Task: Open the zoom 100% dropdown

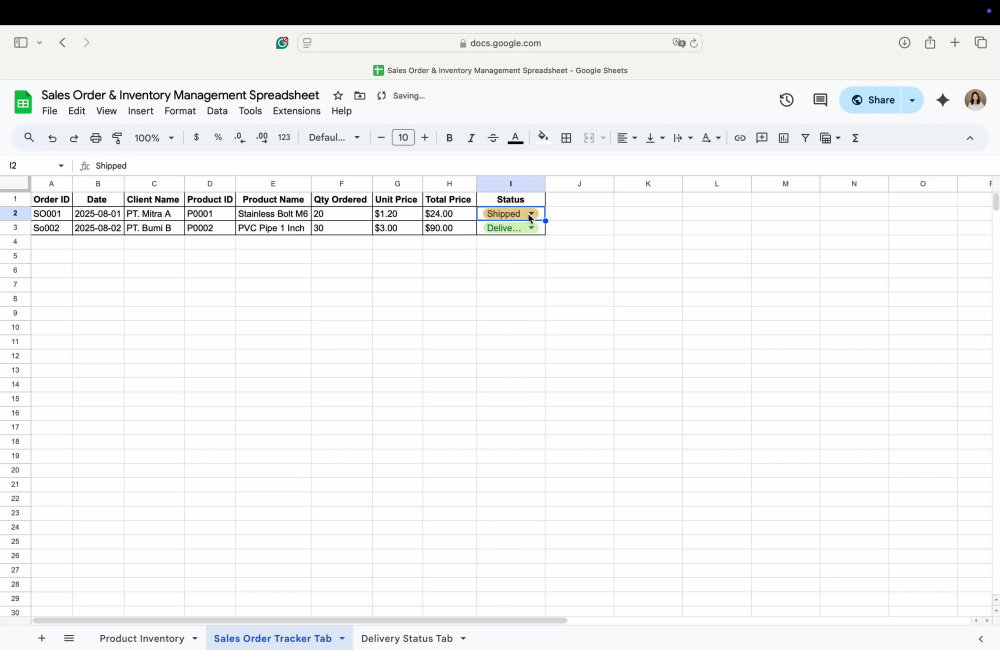Action: [154, 138]
